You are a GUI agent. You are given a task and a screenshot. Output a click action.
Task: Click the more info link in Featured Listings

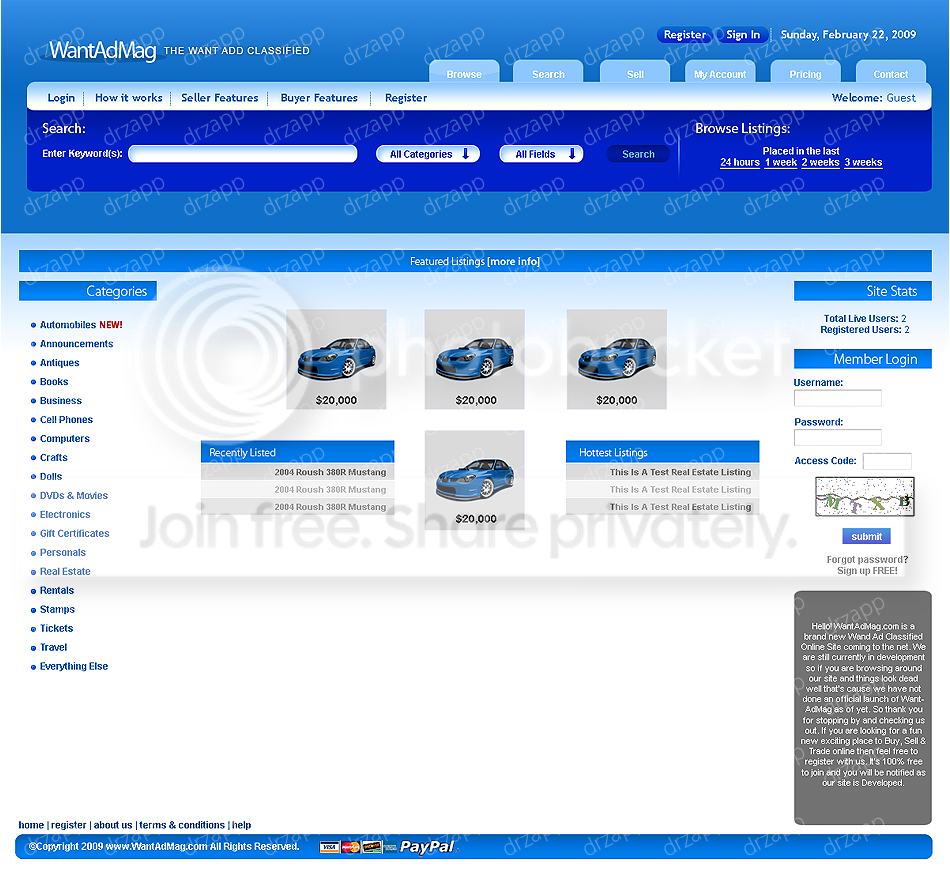[513, 261]
